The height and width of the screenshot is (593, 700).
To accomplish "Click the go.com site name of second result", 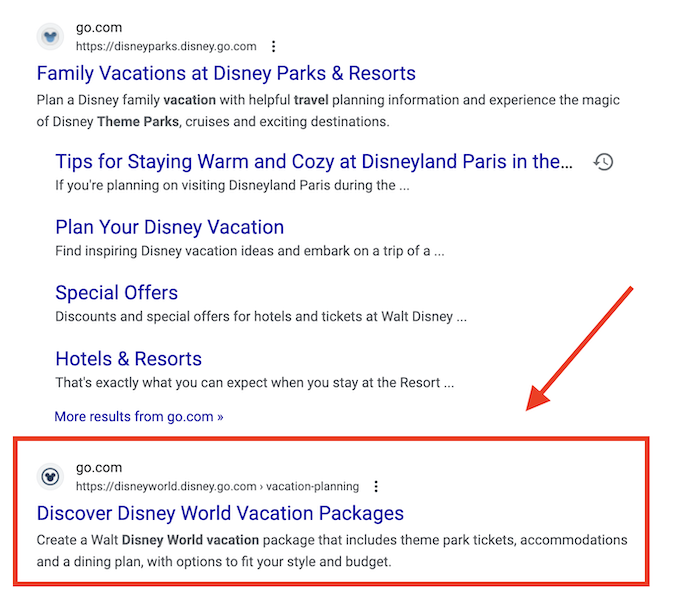I will click(99, 468).
